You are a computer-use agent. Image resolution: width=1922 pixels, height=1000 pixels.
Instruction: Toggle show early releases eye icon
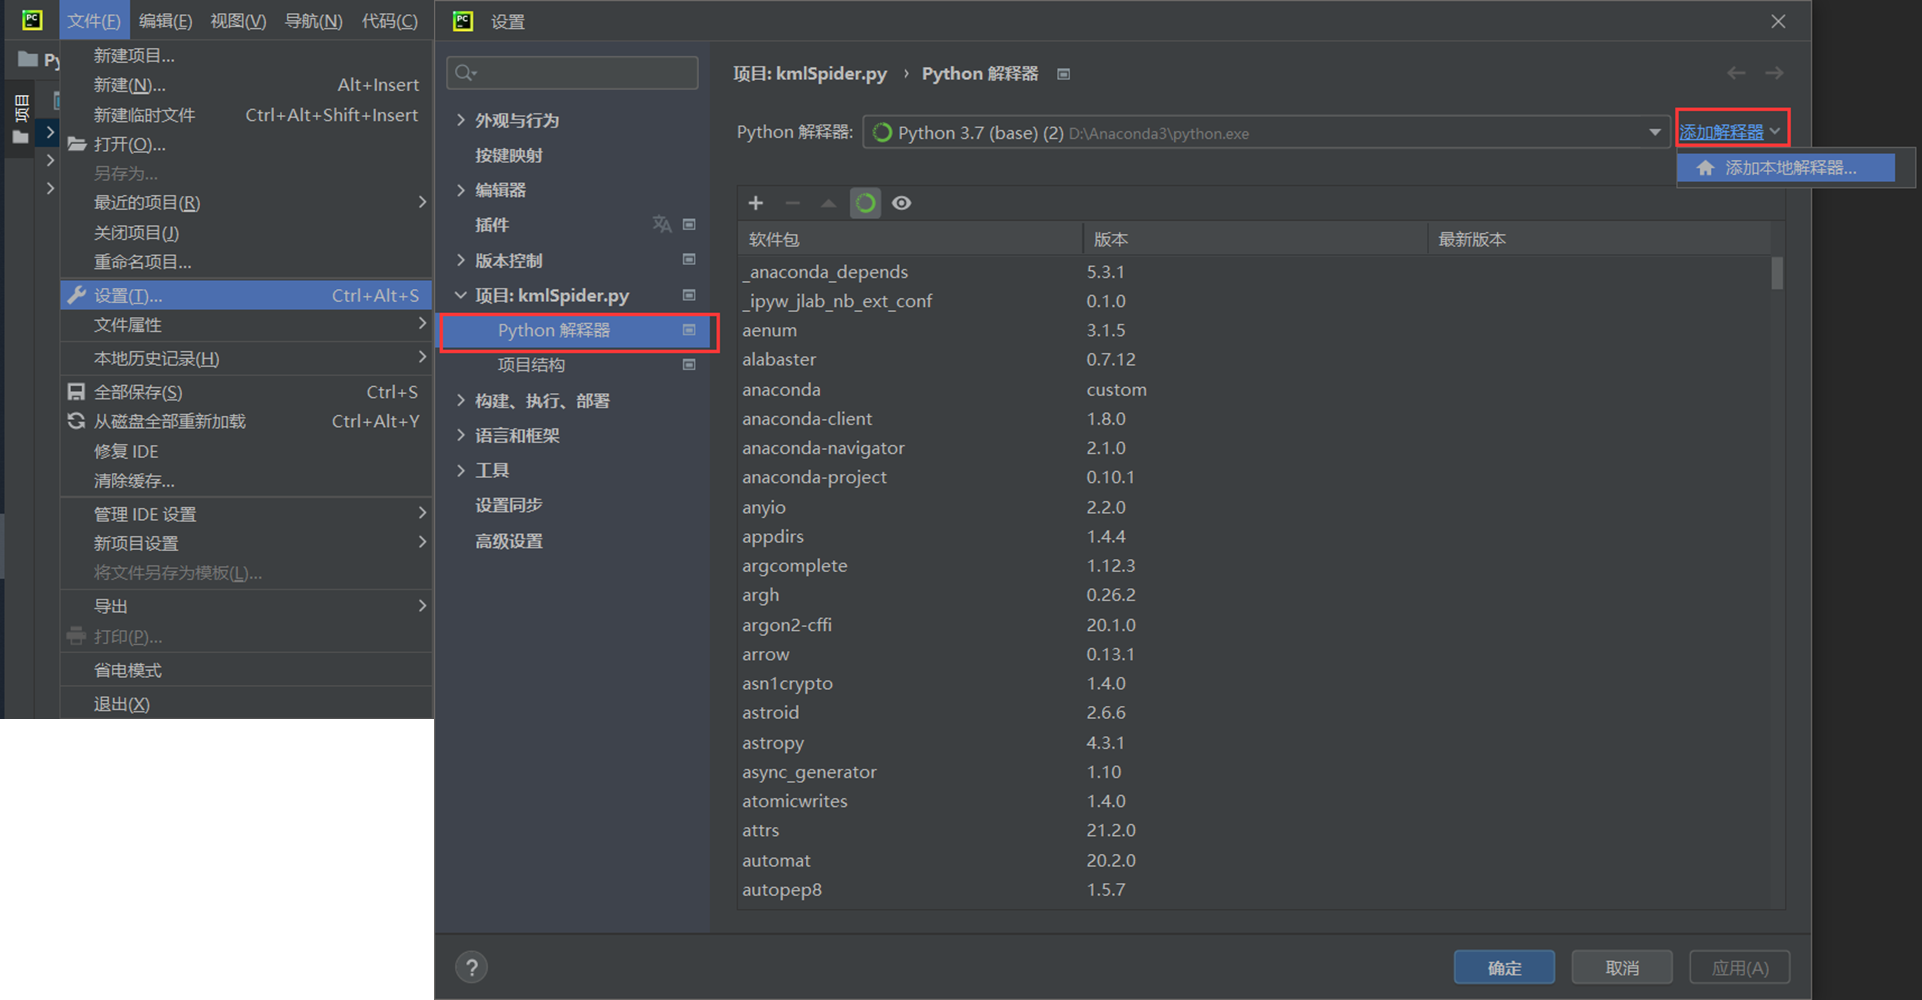[902, 203]
